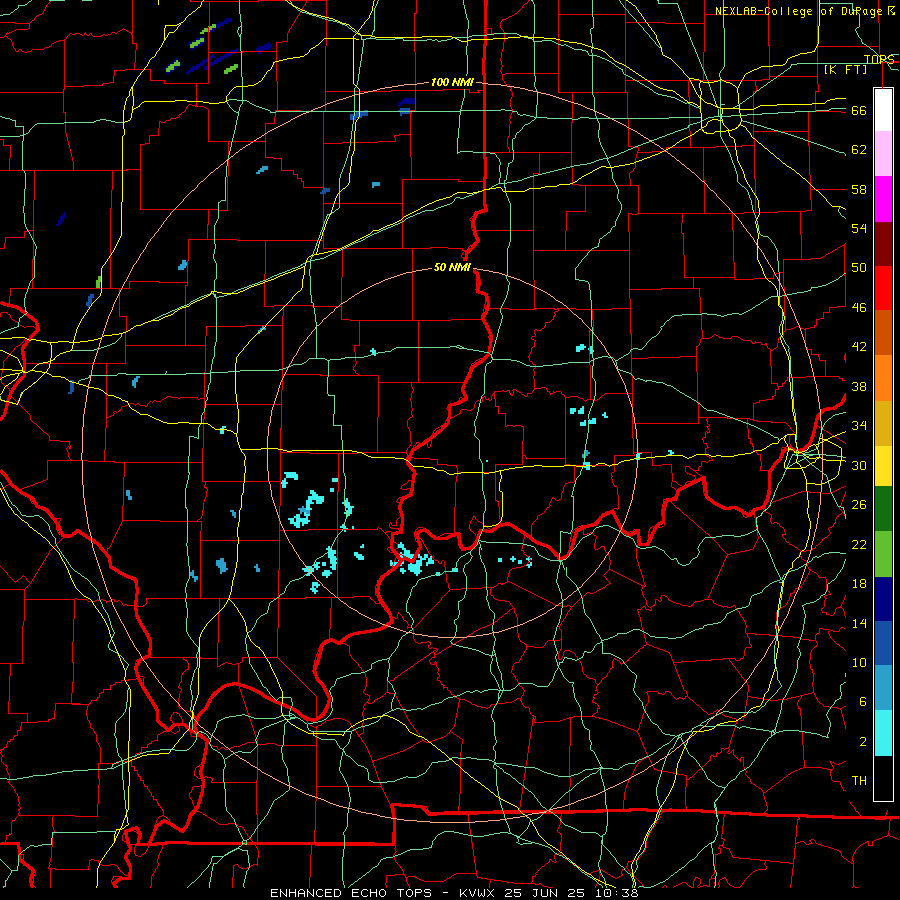Screen dimensions: 900x900
Task: Click the magenta swatch between 54 and 58
Action: (x=883, y=199)
